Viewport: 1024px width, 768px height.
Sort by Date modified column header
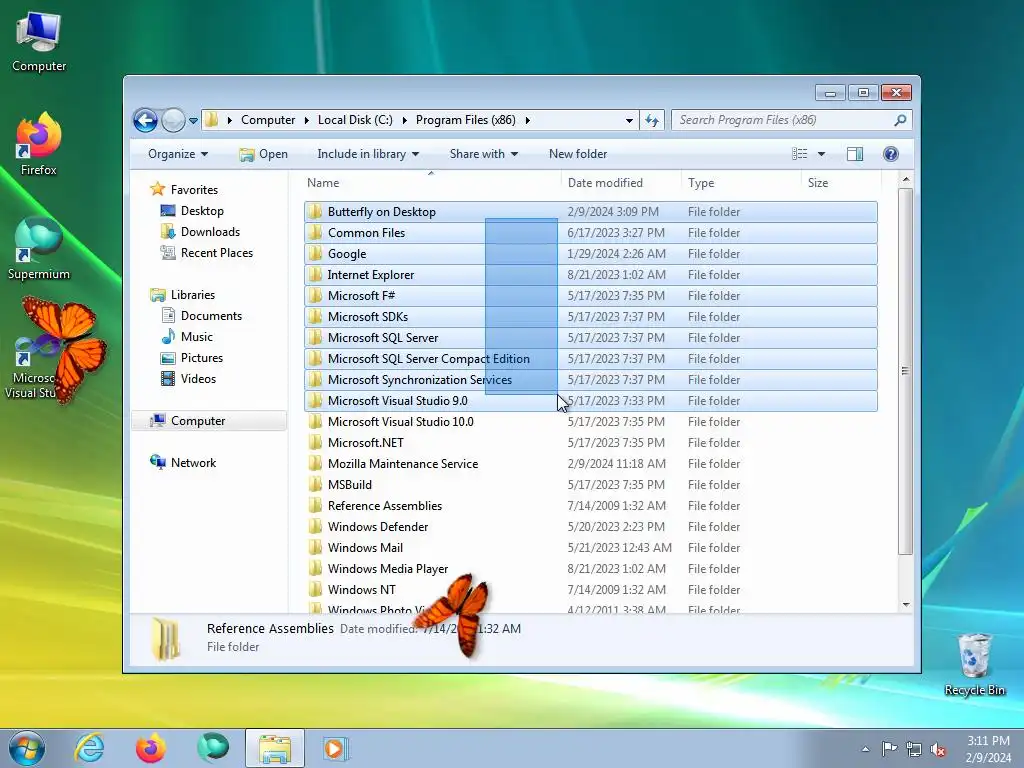pos(620,183)
